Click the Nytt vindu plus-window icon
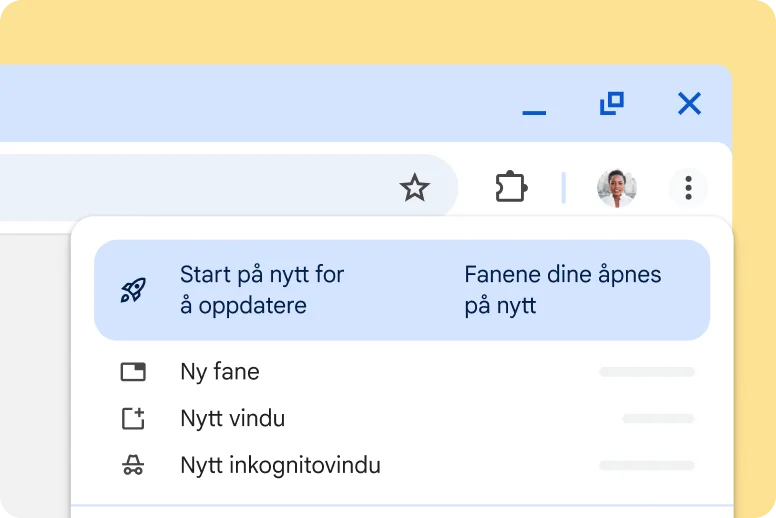 pyautogui.click(x=133, y=419)
